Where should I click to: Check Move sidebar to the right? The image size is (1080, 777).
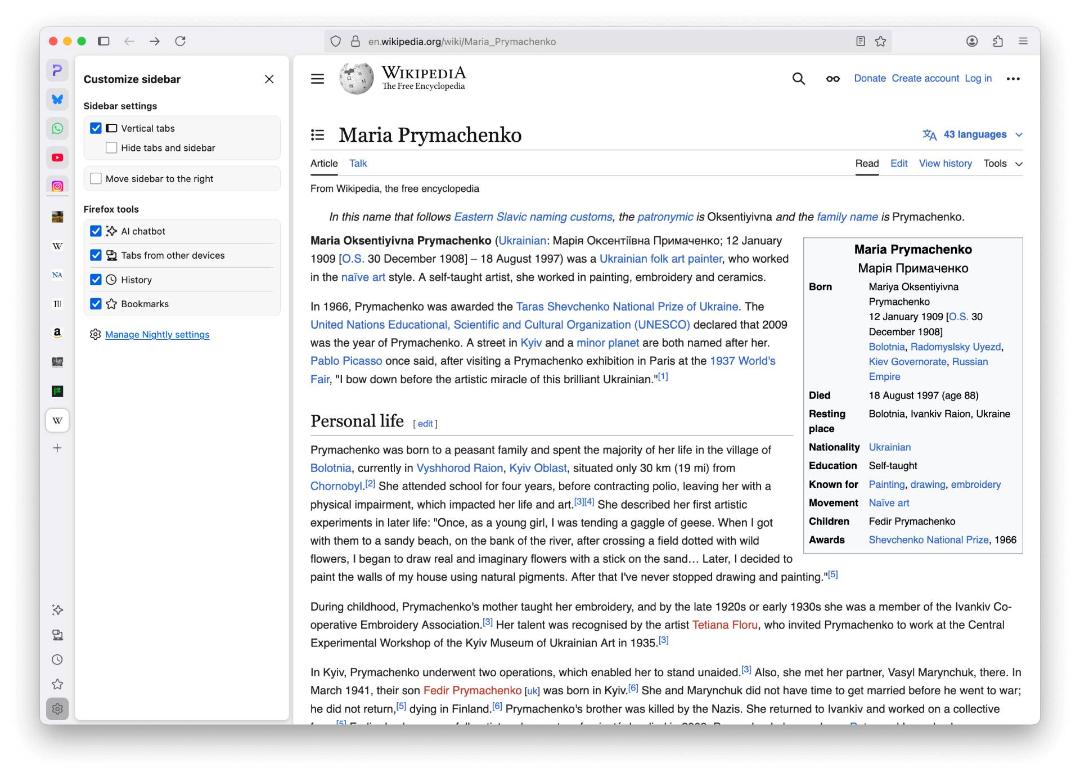click(x=96, y=178)
